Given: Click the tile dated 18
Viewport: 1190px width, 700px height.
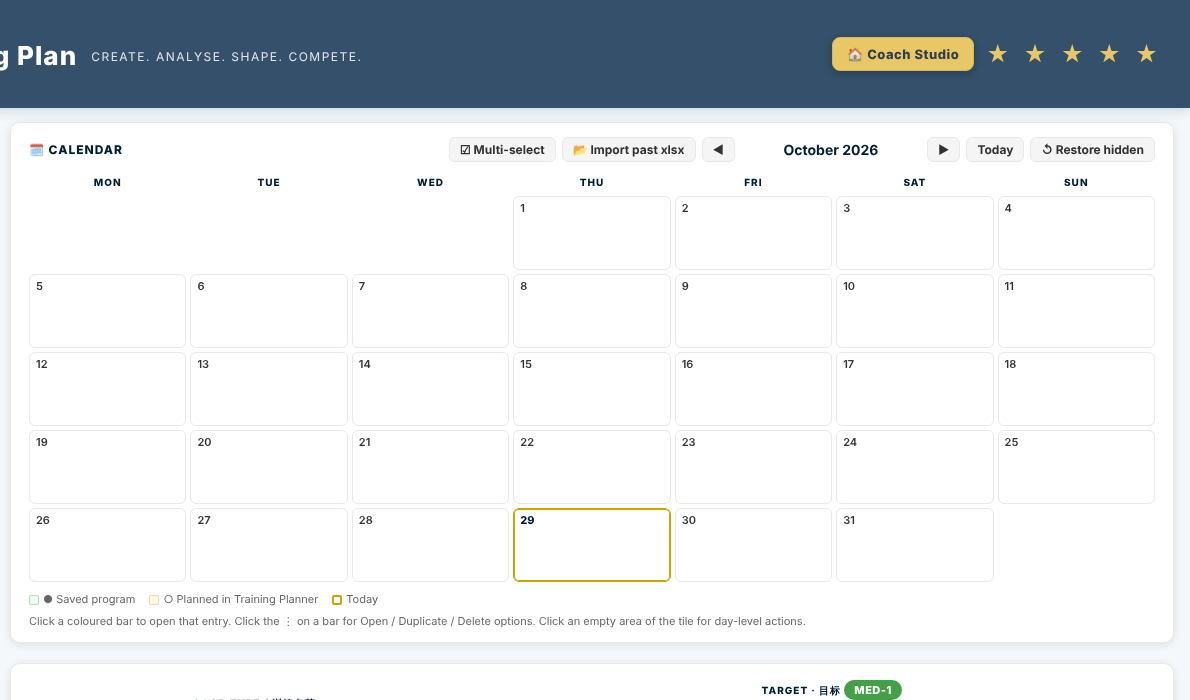Looking at the screenshot, I should 1076,389.
